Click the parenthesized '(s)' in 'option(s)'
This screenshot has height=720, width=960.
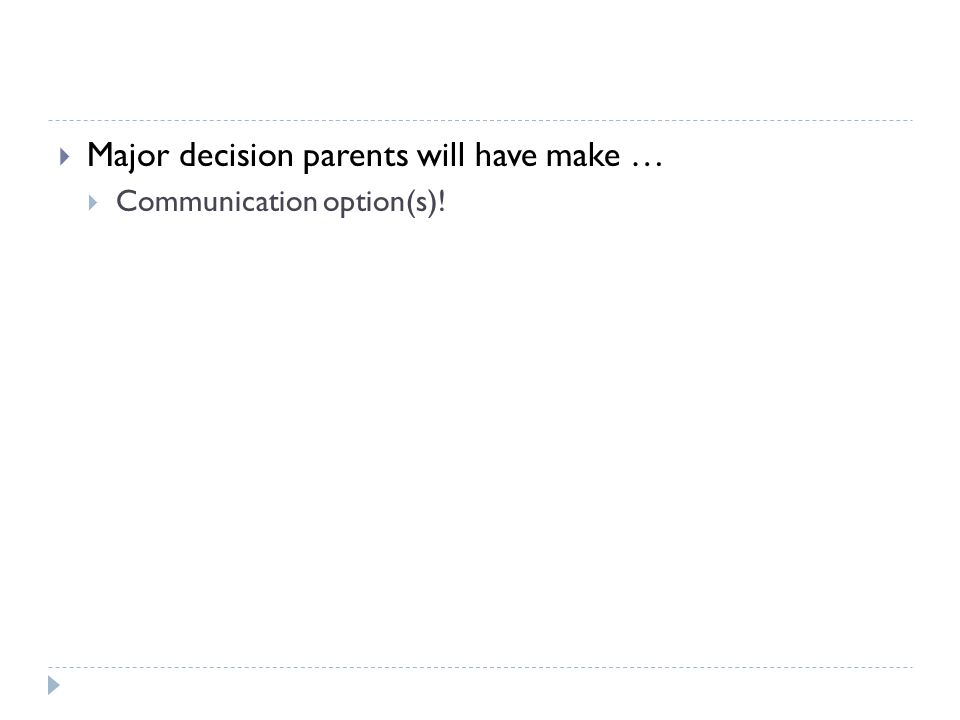tap(422, 203)
